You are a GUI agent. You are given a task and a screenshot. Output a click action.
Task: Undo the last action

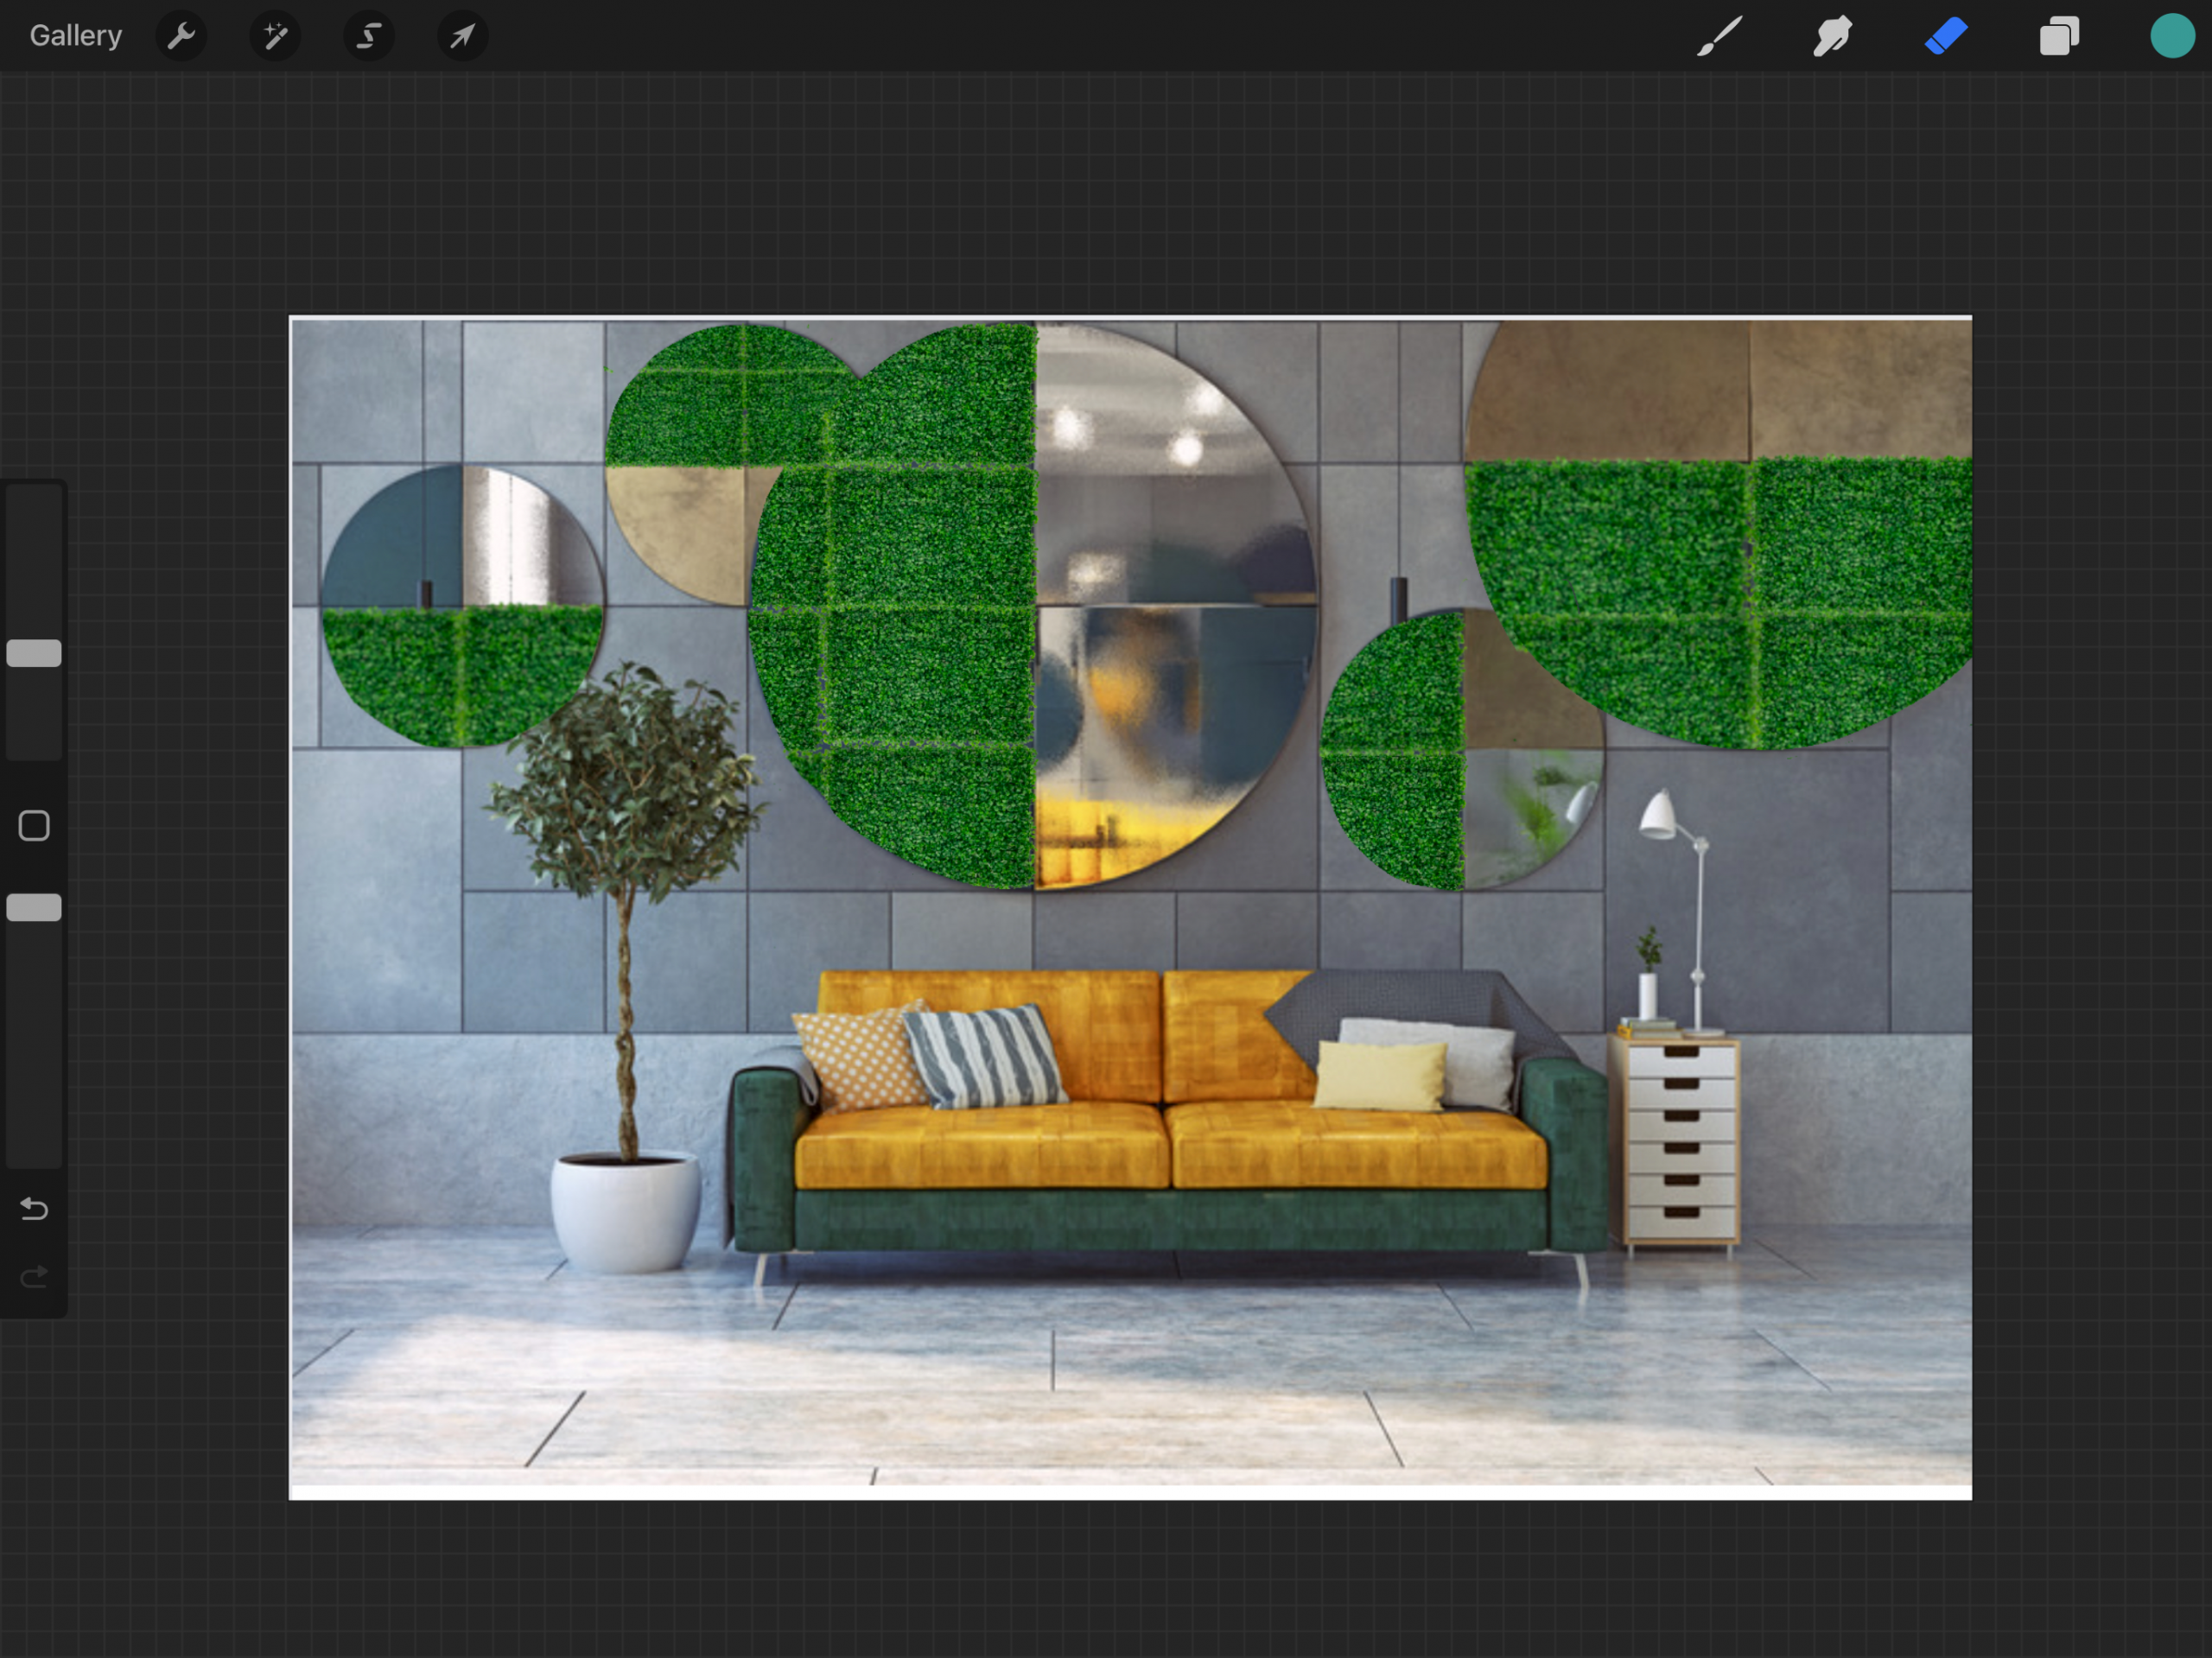tap(34, 1209)
